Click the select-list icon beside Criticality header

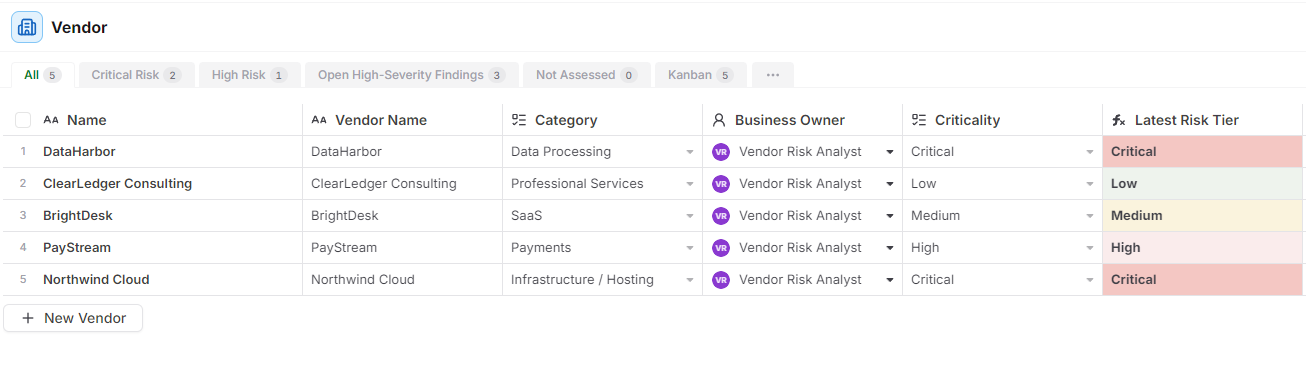tap(919, 120)
